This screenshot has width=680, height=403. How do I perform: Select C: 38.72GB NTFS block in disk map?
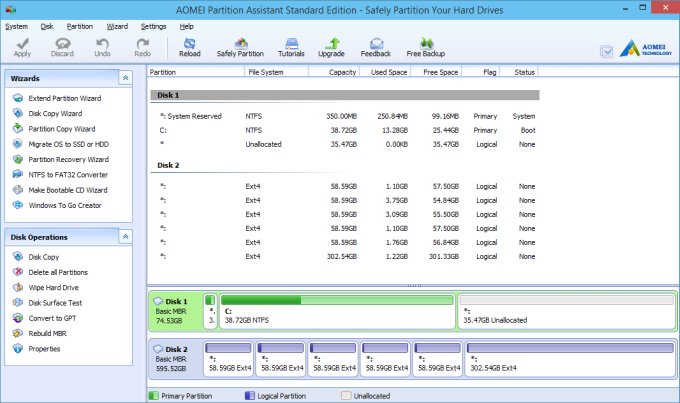[x=337, y=311]
